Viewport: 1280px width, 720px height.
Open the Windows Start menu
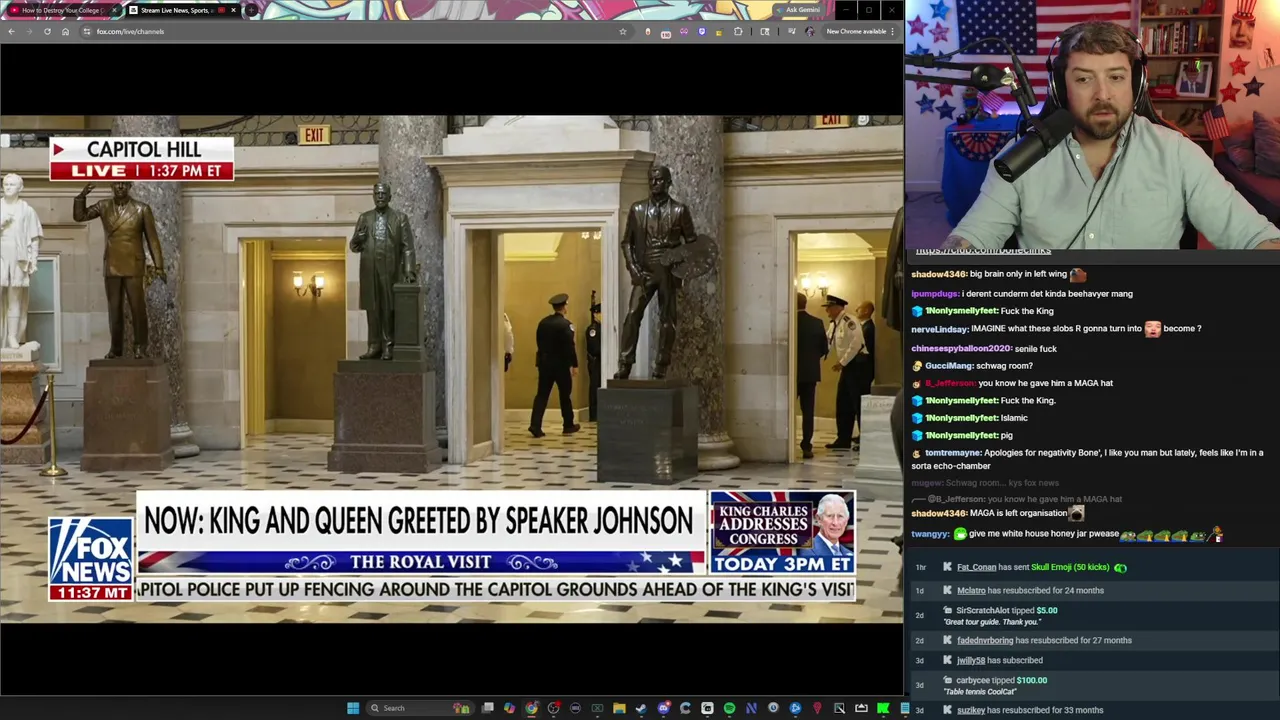(353, 708)
